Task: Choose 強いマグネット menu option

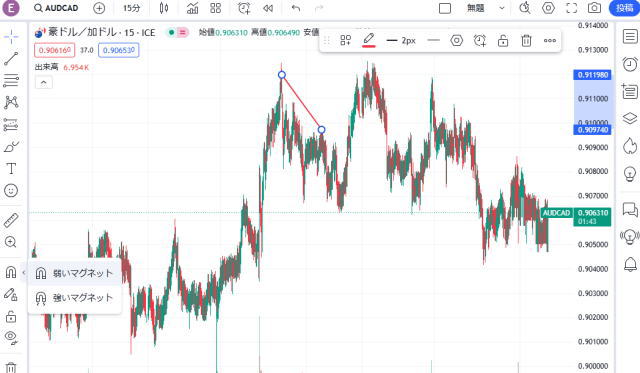Action: (74, 298)
